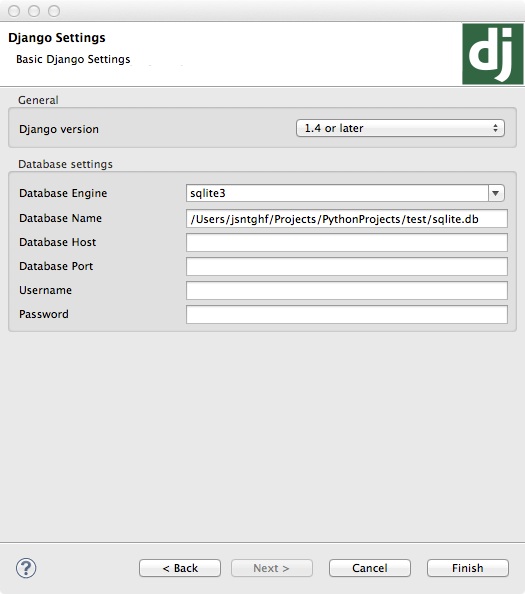This screenshot has width=525, height=594.
Task: Focus the Username text field
Action: 347,290
